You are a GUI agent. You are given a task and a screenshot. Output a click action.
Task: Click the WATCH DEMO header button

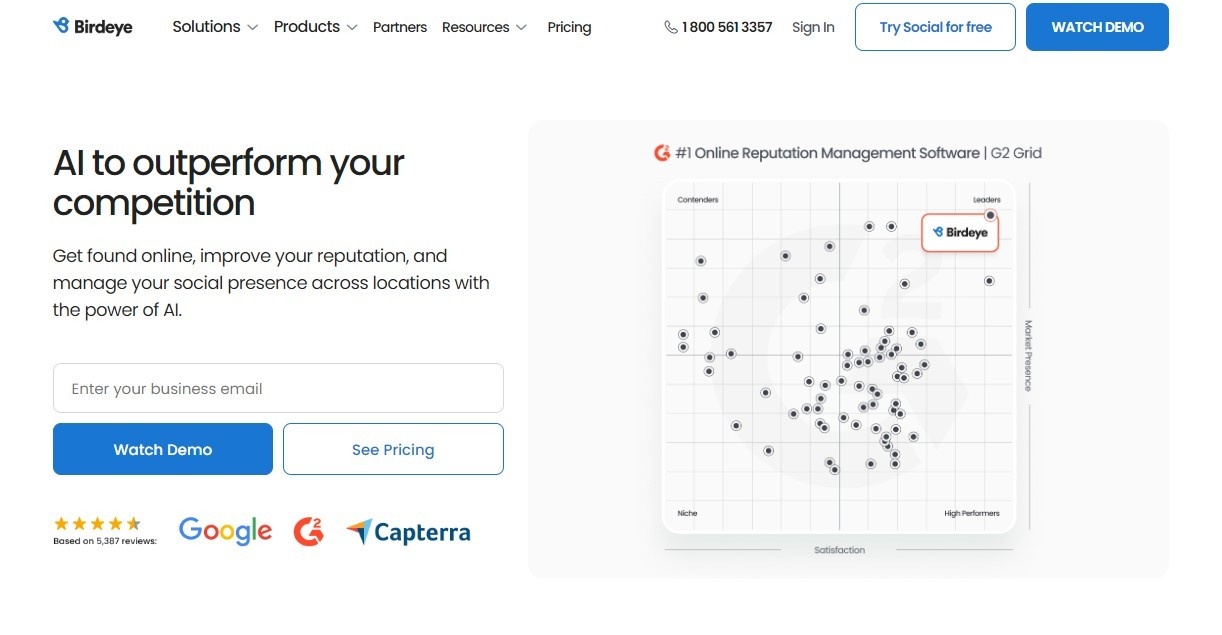coord(1097,27)
